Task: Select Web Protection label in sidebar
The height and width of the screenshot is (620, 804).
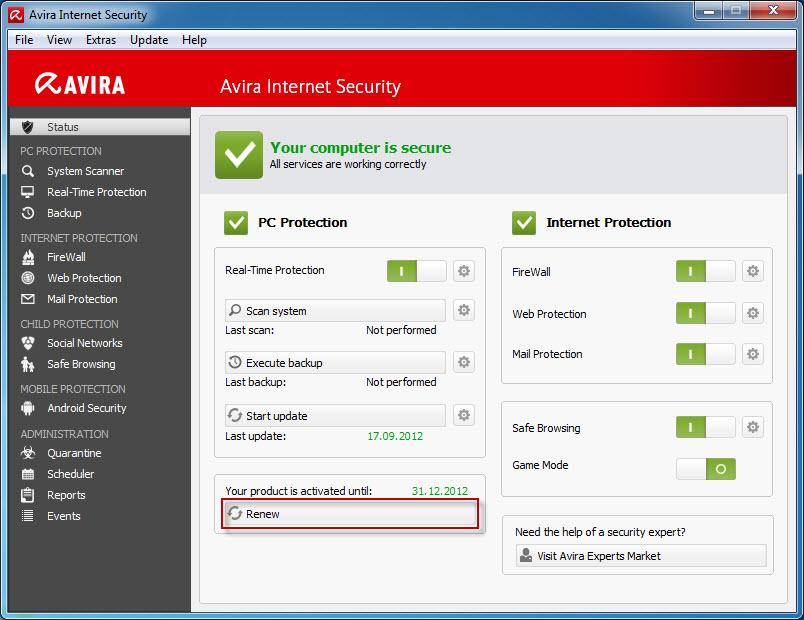Action: tap(85, 278)
